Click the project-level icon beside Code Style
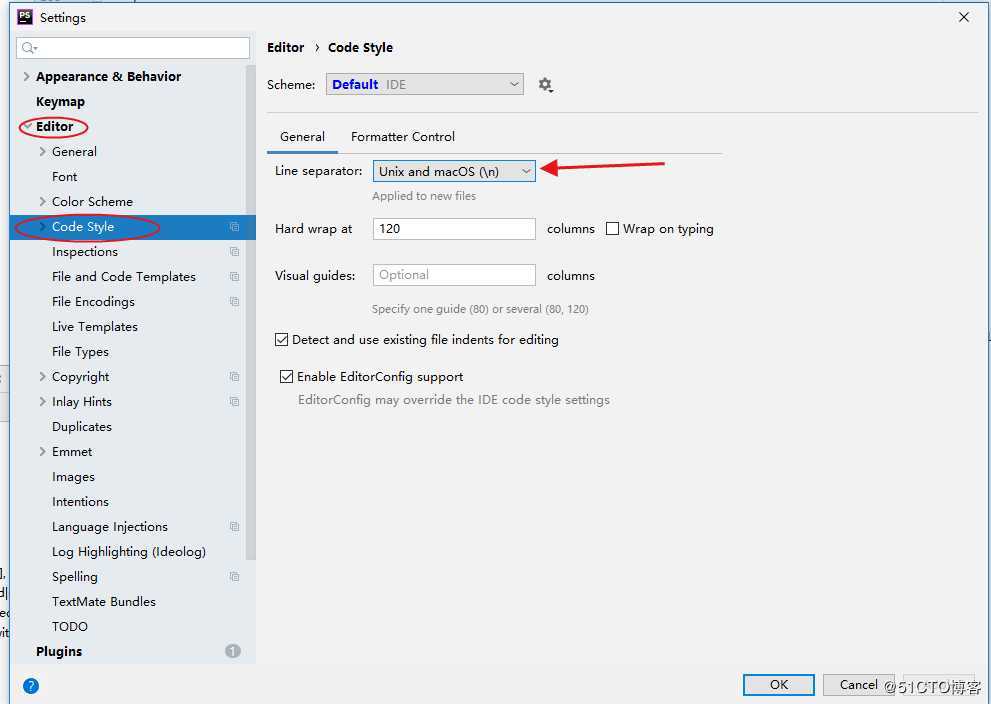Viewport: 991px width, 704px height. coord(234,227)
